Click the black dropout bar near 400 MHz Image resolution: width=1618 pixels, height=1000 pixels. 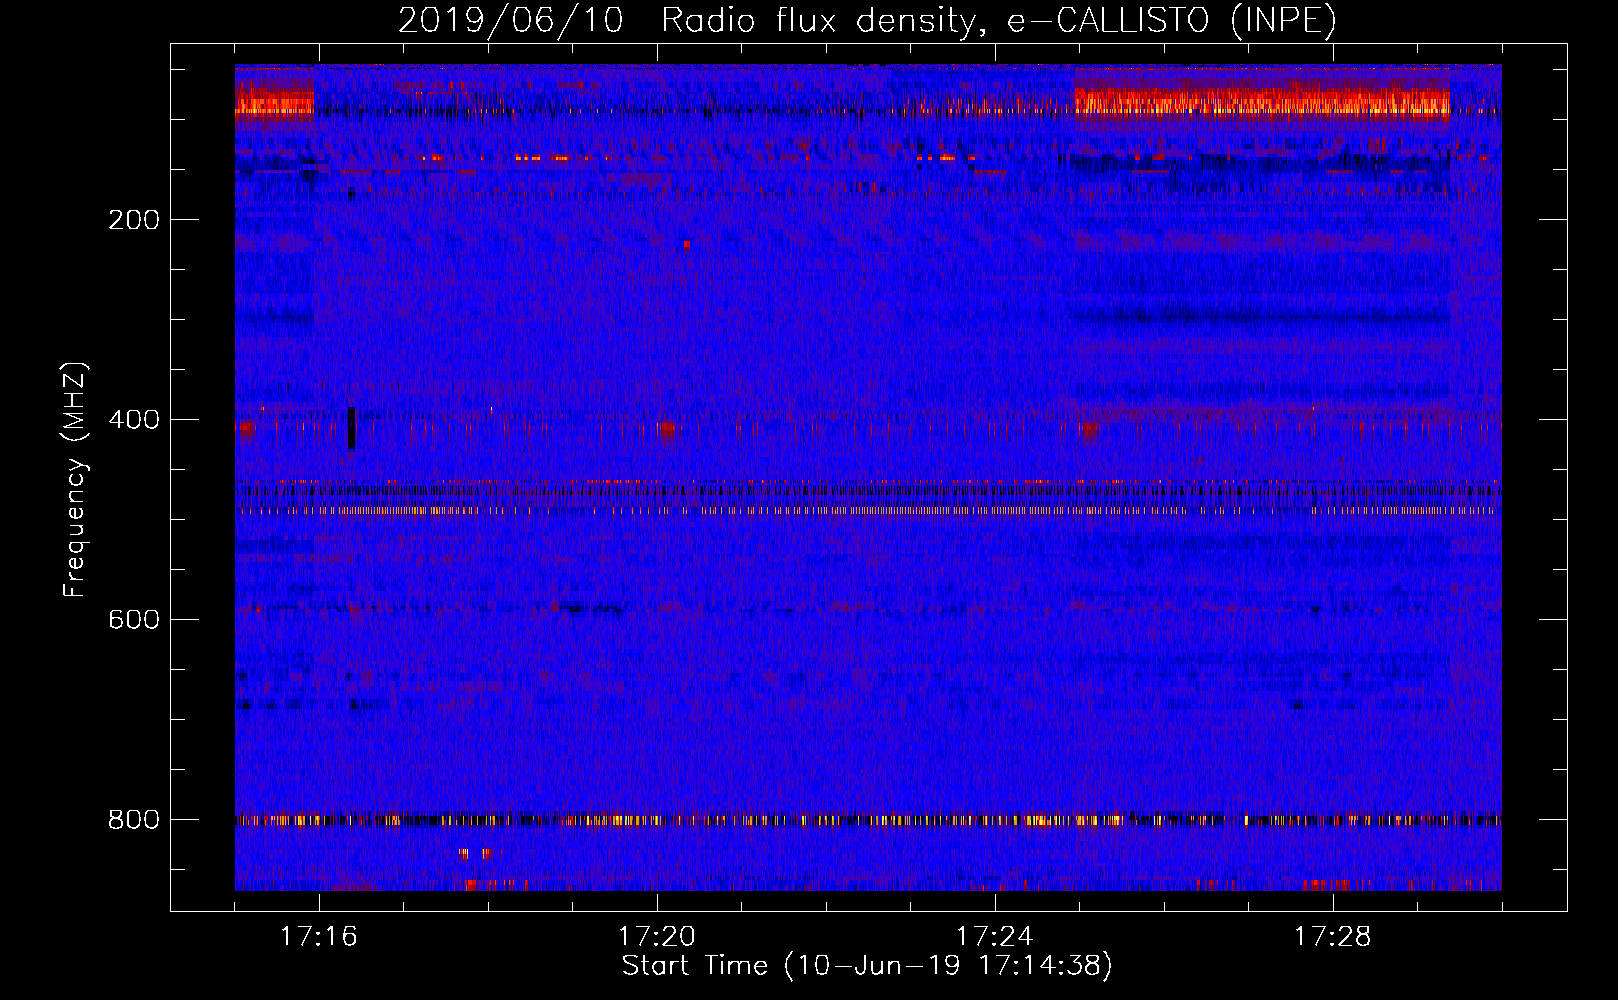click(351, 428)
